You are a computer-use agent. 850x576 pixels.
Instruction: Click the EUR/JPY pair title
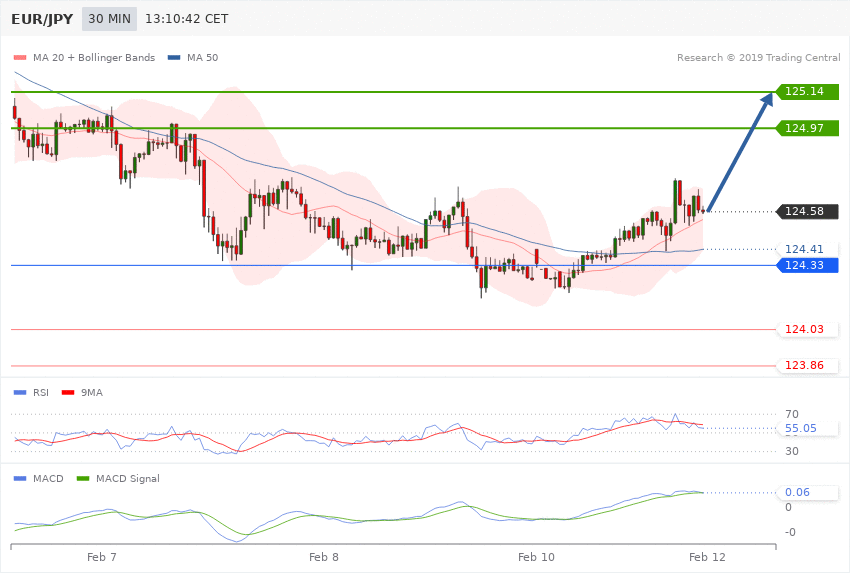[42, 19]
